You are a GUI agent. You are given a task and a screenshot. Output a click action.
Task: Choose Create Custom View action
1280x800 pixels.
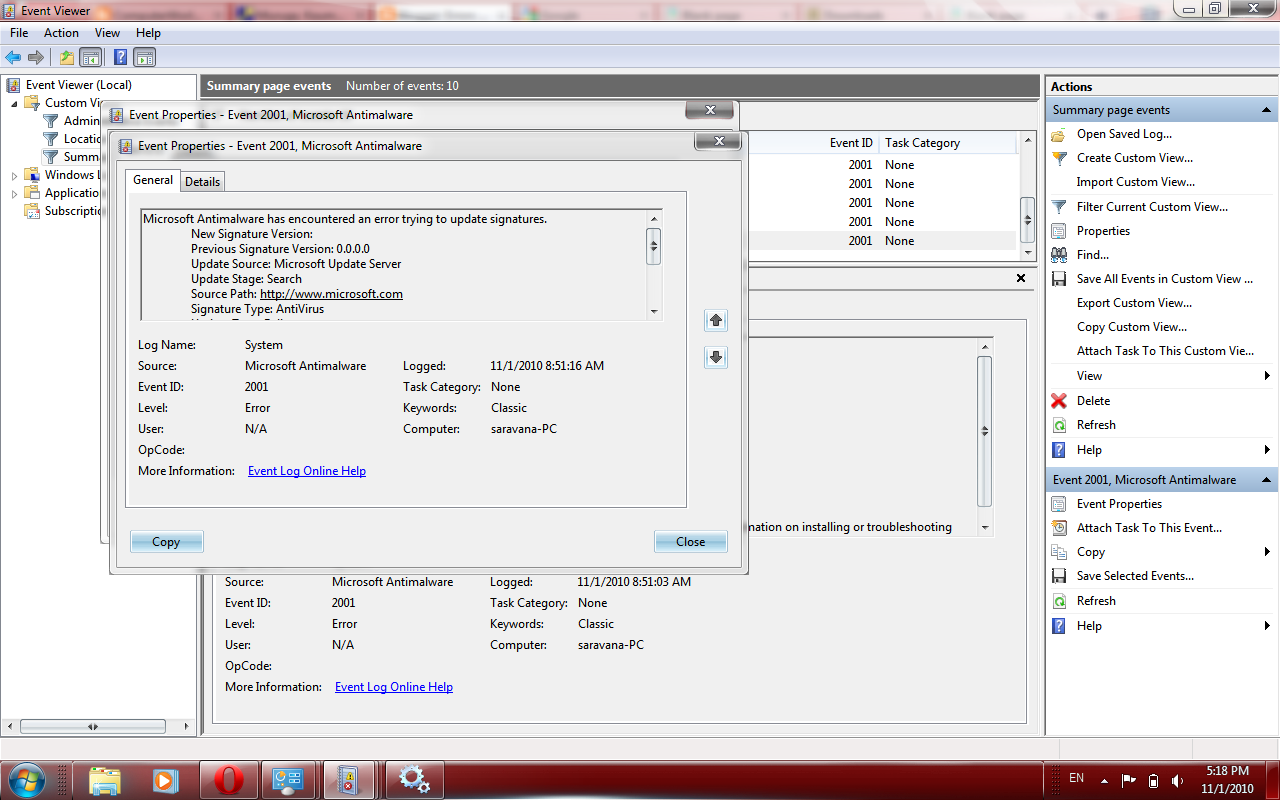(x=1135, y=158)
